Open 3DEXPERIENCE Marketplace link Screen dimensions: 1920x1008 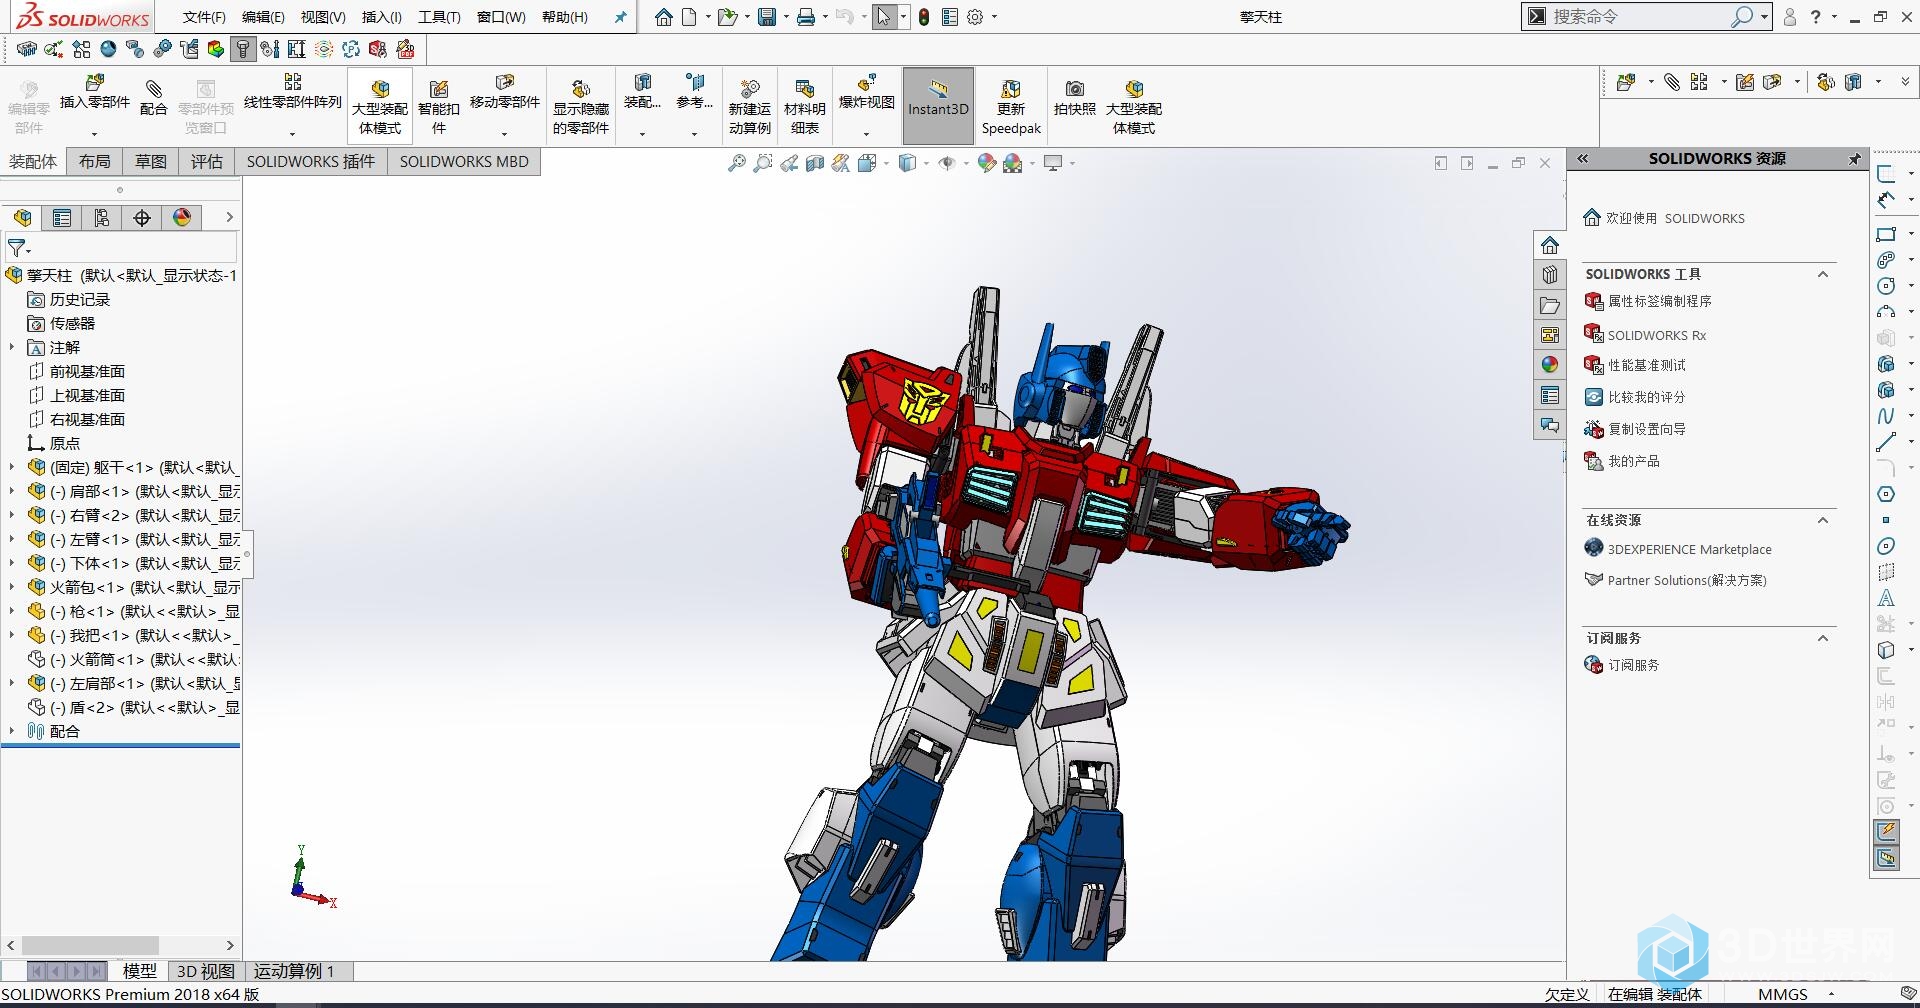click(1689, 549)
